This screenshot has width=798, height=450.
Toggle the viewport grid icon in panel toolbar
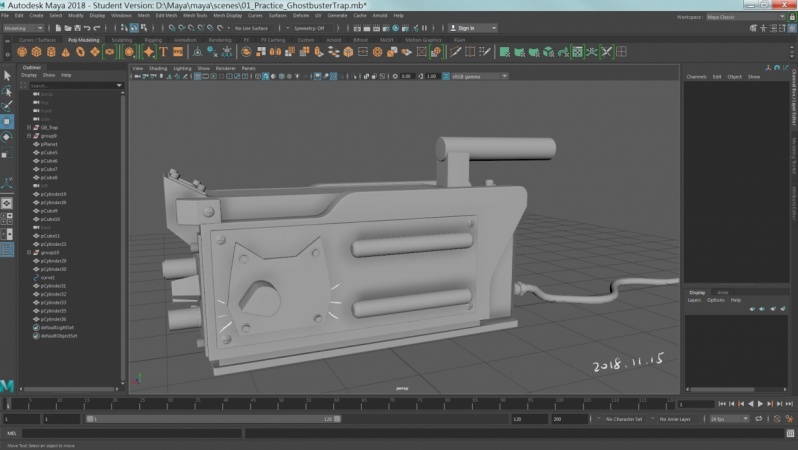pyautogui.click(x=197, y=76)
